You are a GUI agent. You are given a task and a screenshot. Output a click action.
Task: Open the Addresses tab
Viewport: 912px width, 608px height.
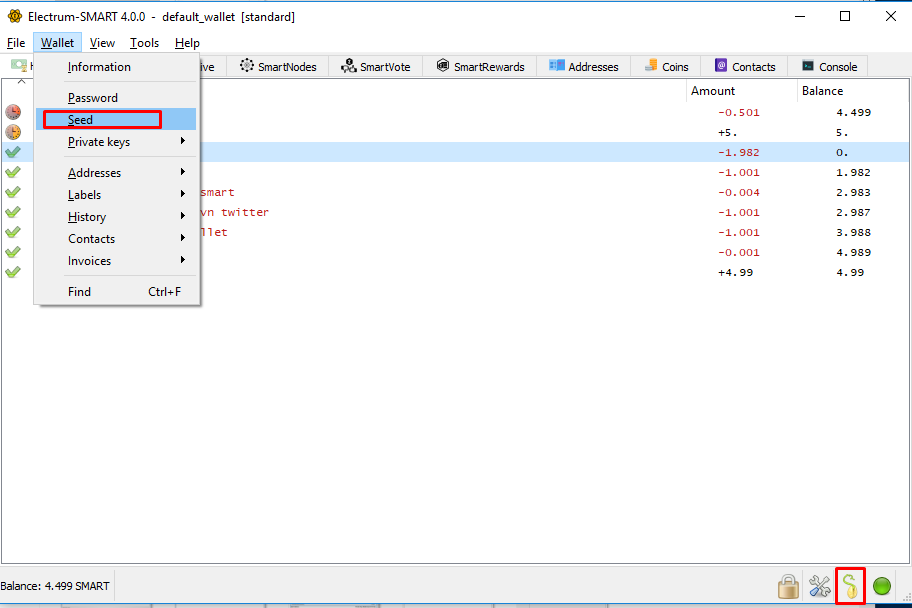pyautogui.click(x=583, y=66)
